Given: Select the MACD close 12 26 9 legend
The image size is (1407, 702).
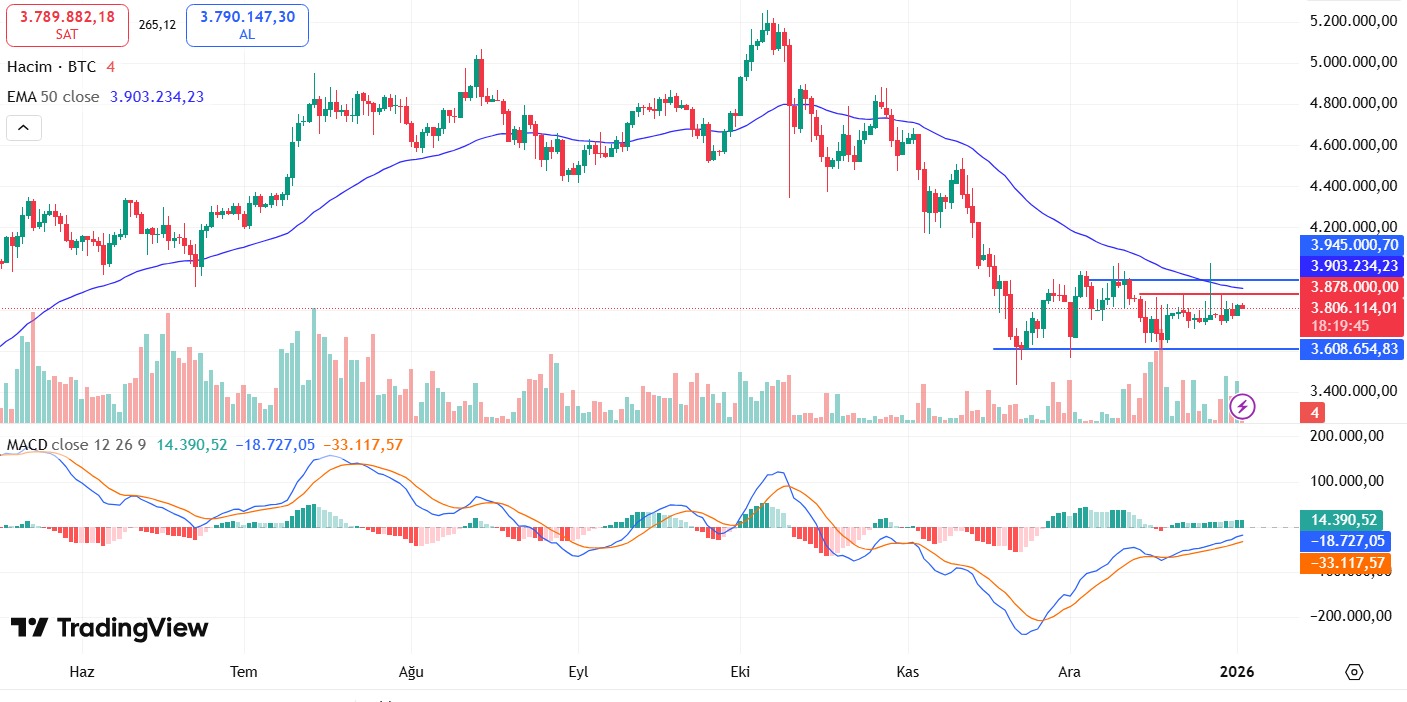Looking at the screenshot, I should tap(76, 444).
